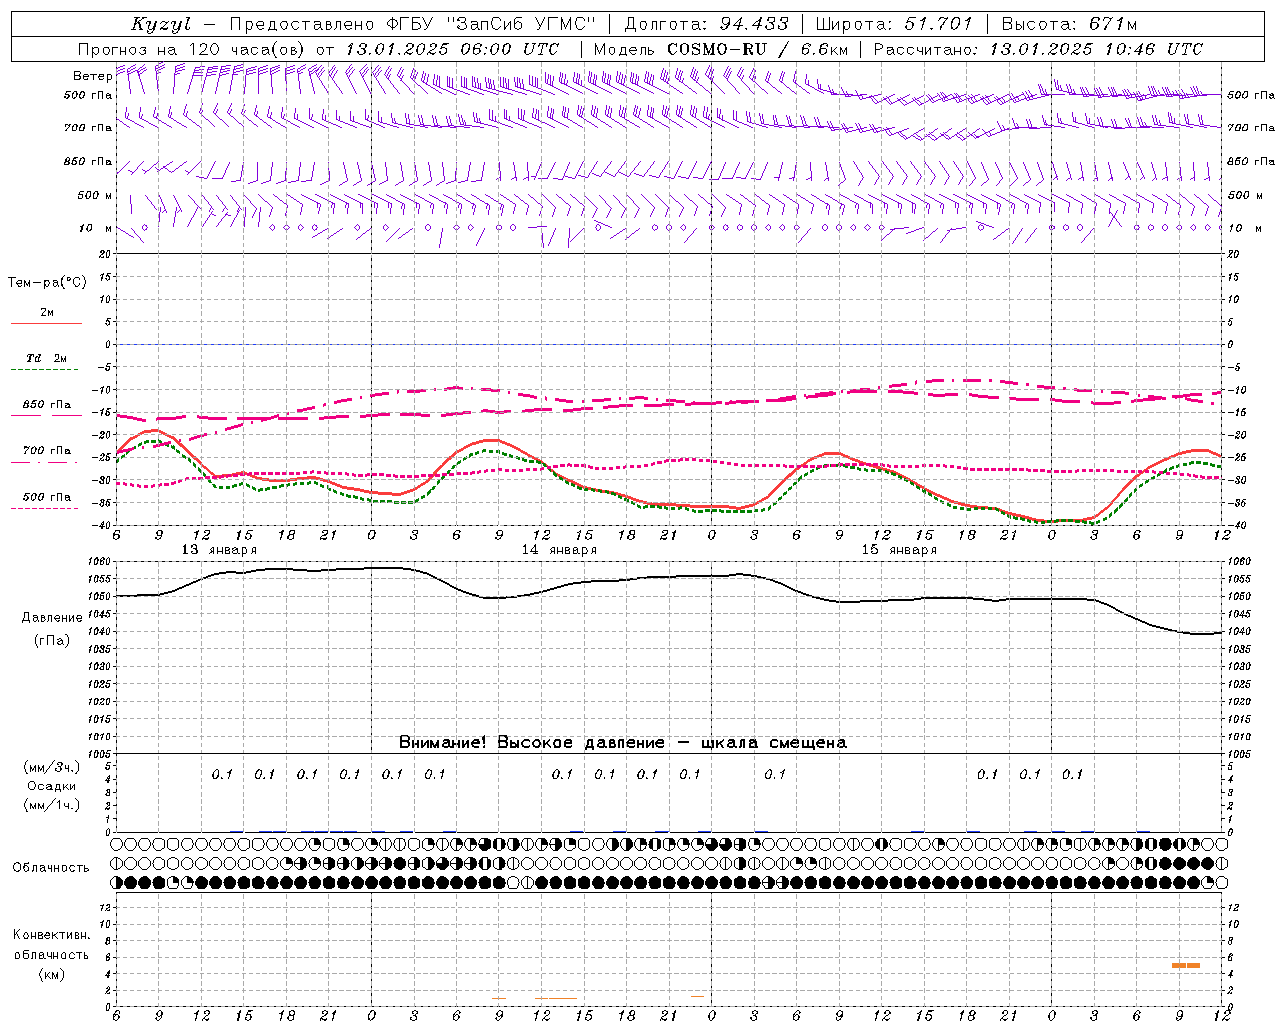Click the "700 гПа" temperature legend entry

click(47, 451)
